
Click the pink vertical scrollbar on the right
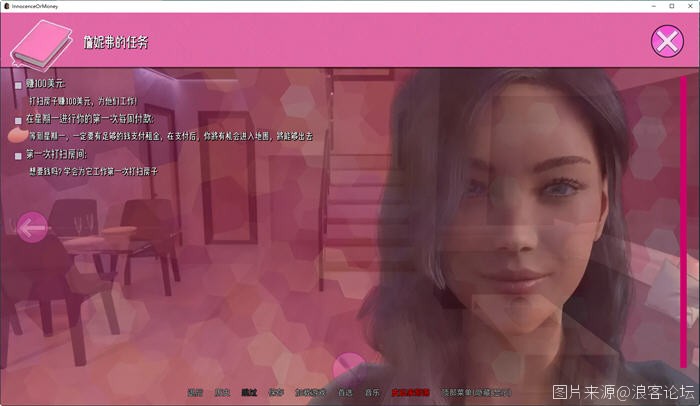point(683,222)
